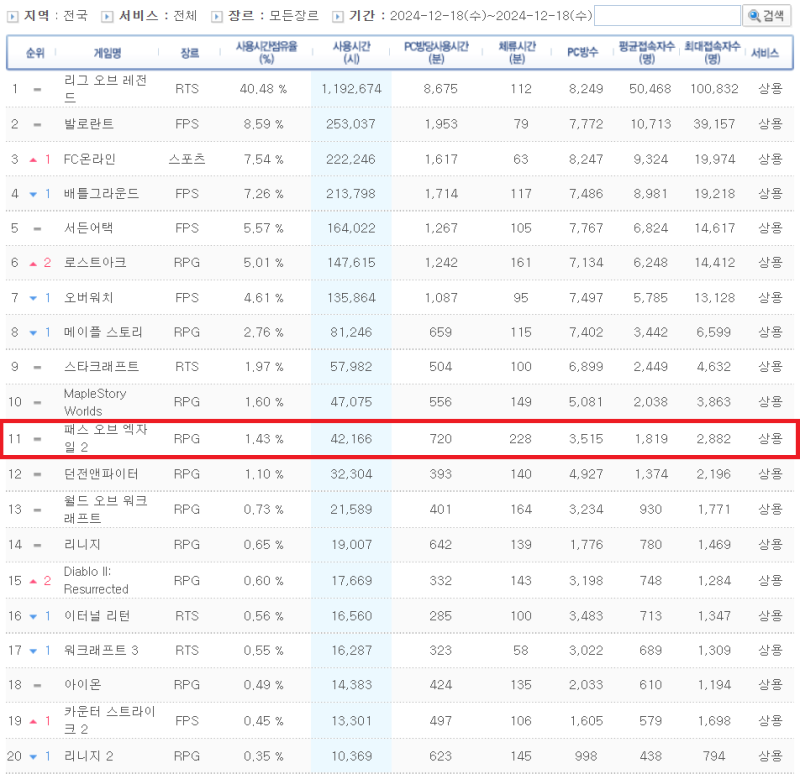Image resolution: width=800 pixels, height=774 pixels.
Task: Sort by 평균접속자수(명) column header
Action: (x=646, y=53)
